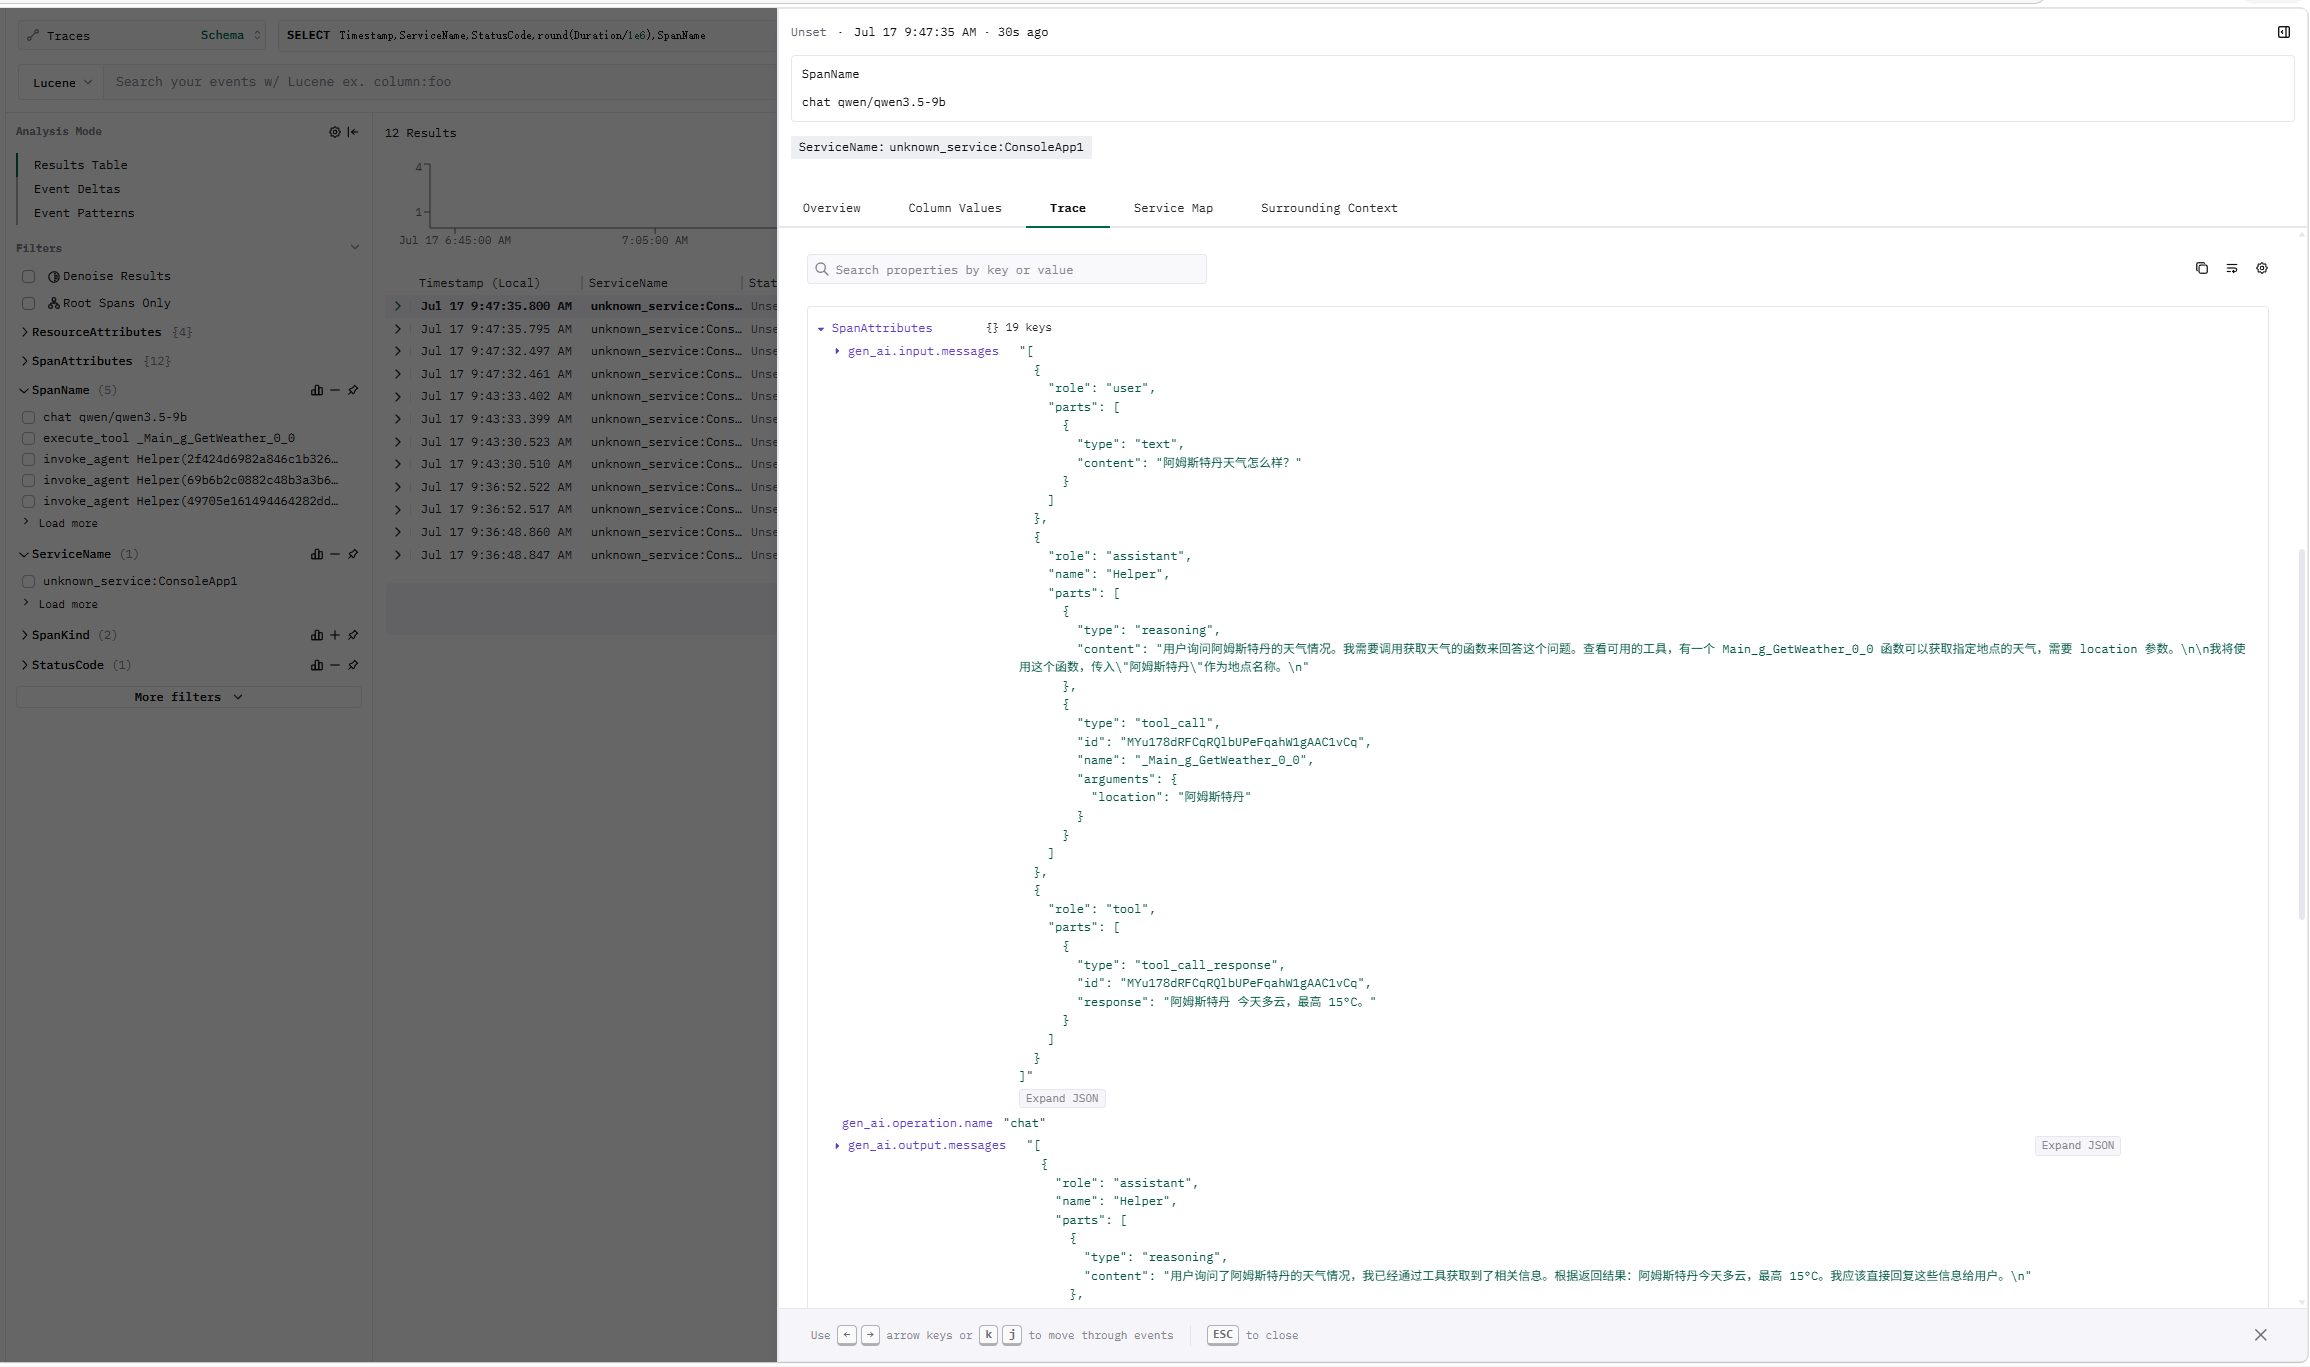Close the detail panel with the X icon
2310x1367 pixels.
coord(2260,1335)
